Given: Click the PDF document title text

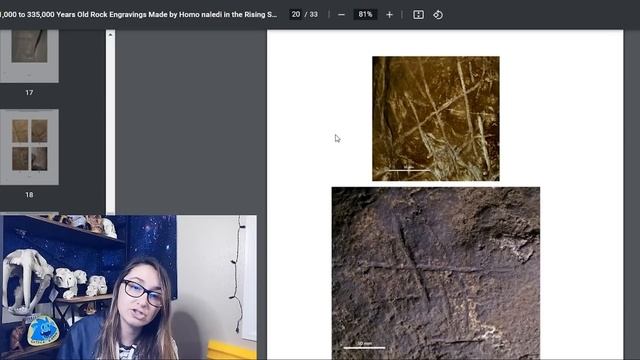Looking at the screenshot, I should 139,14.
